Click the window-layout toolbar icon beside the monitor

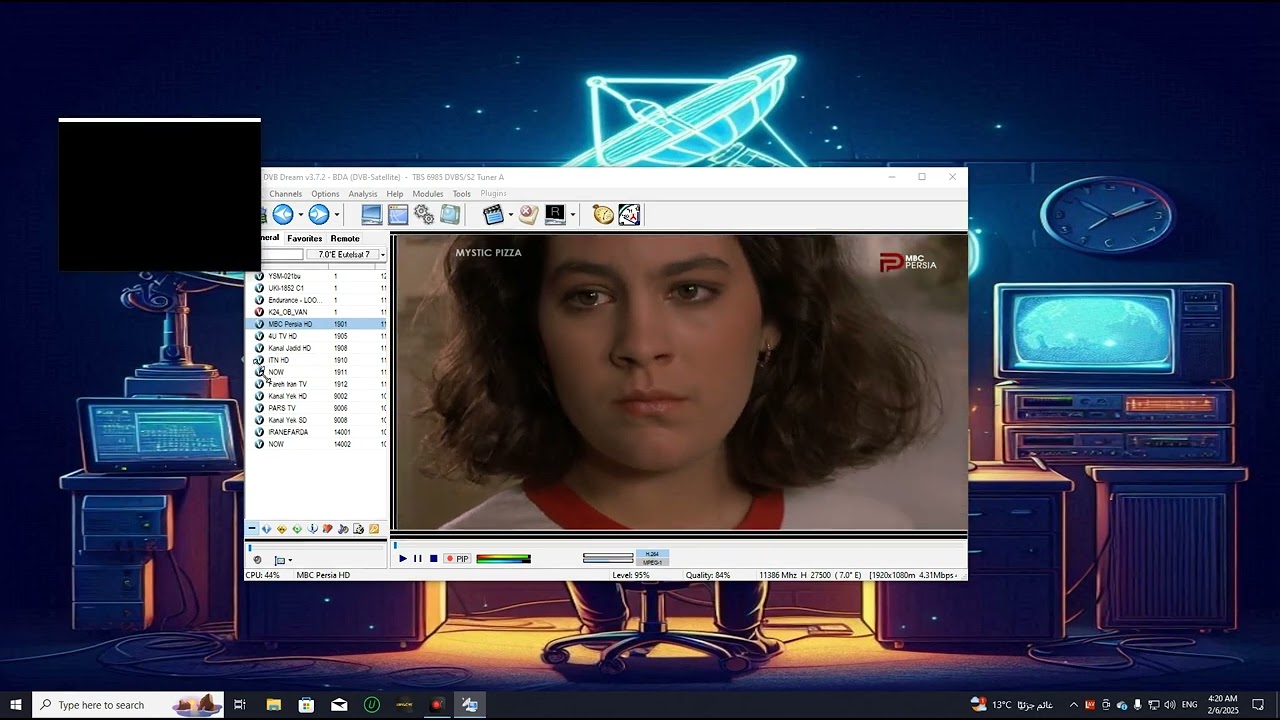tap(398, 214)
